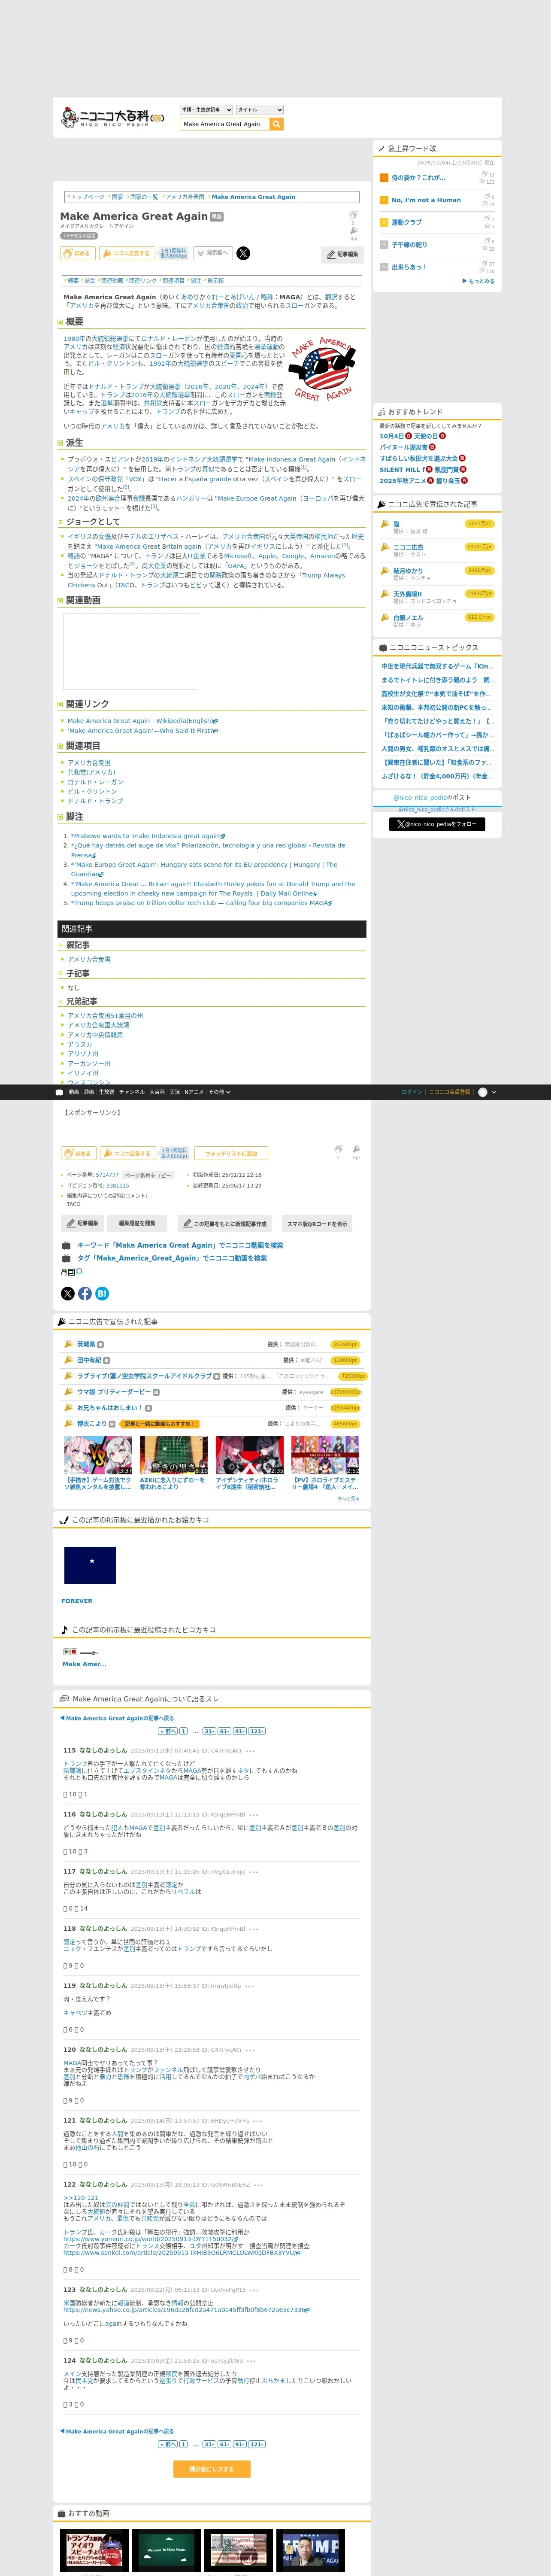Click the lower round X share icon
The width and height of the screenshot is (551, 2576).
click(68, 1293)
